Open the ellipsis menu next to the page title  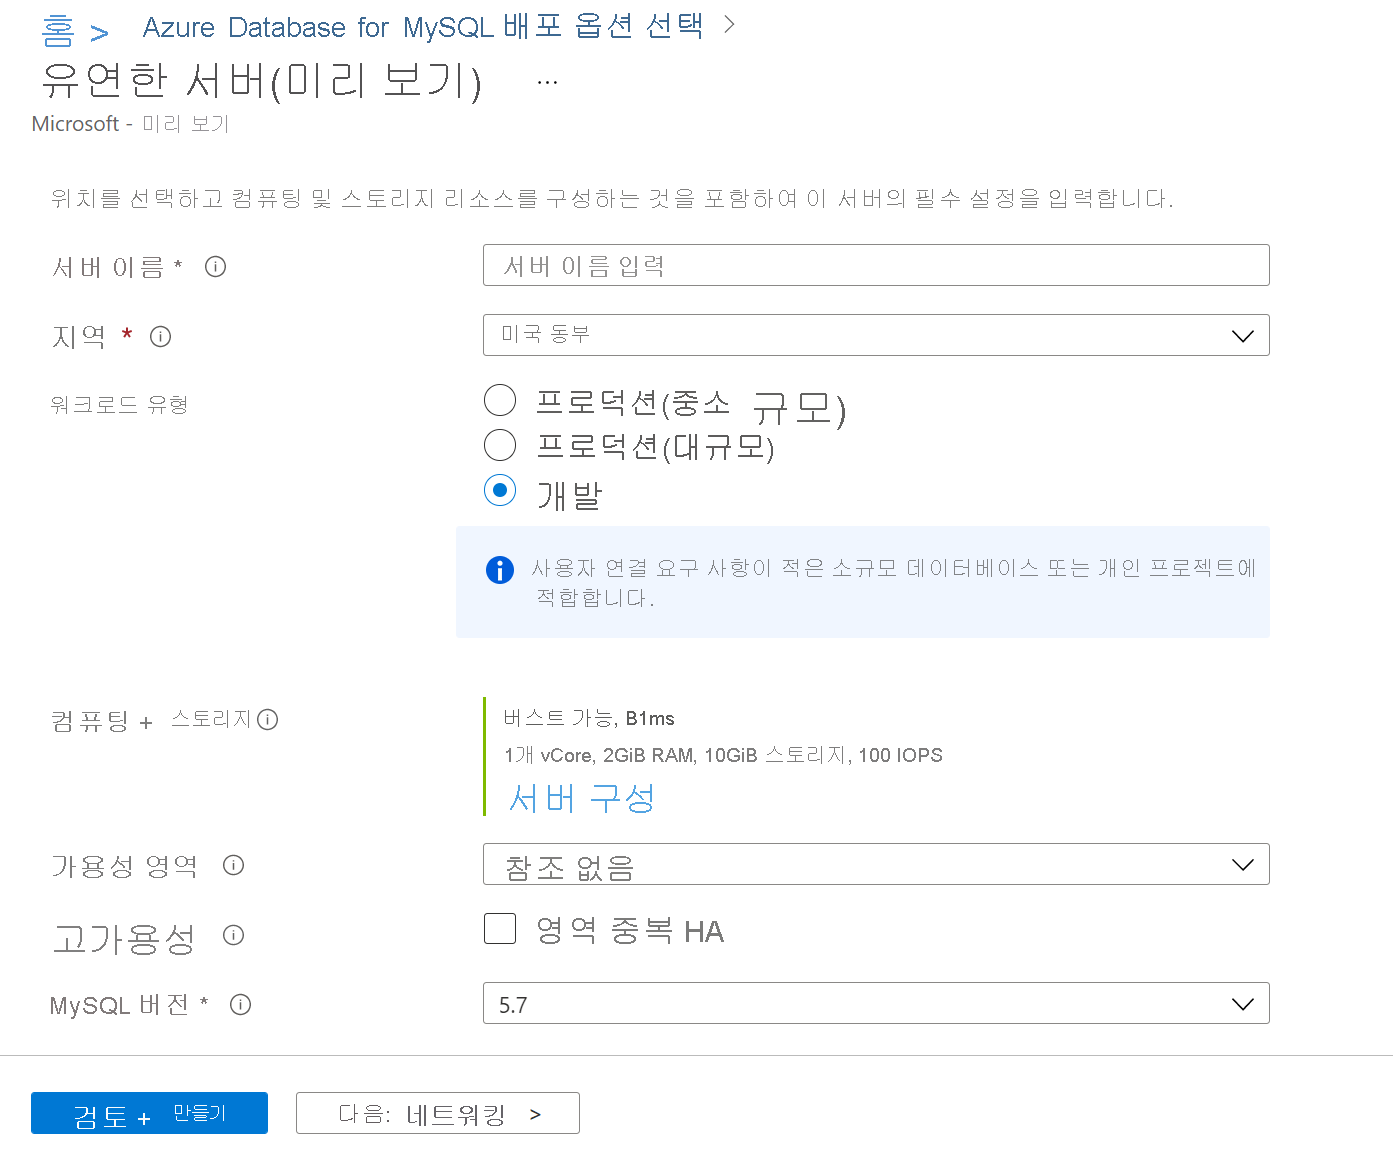(x=546, y=80)
